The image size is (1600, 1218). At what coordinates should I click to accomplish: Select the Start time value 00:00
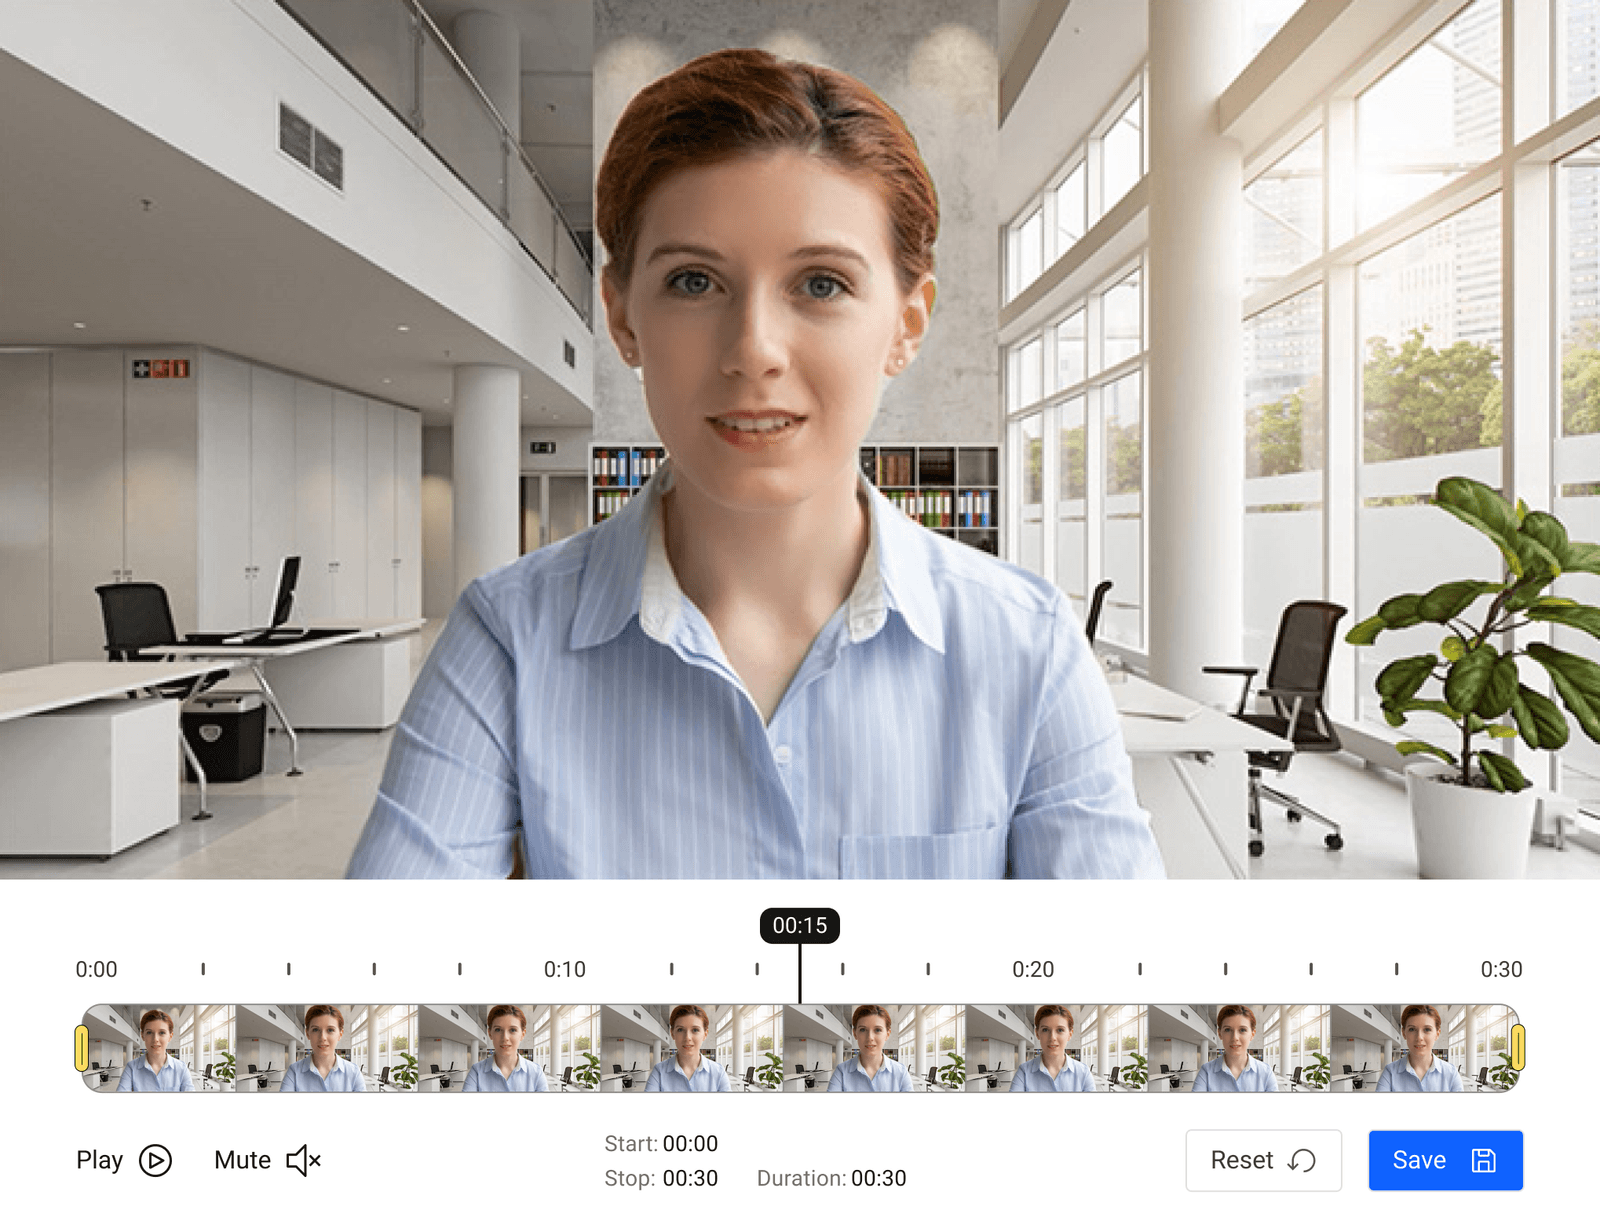(x=690, y=1143)
